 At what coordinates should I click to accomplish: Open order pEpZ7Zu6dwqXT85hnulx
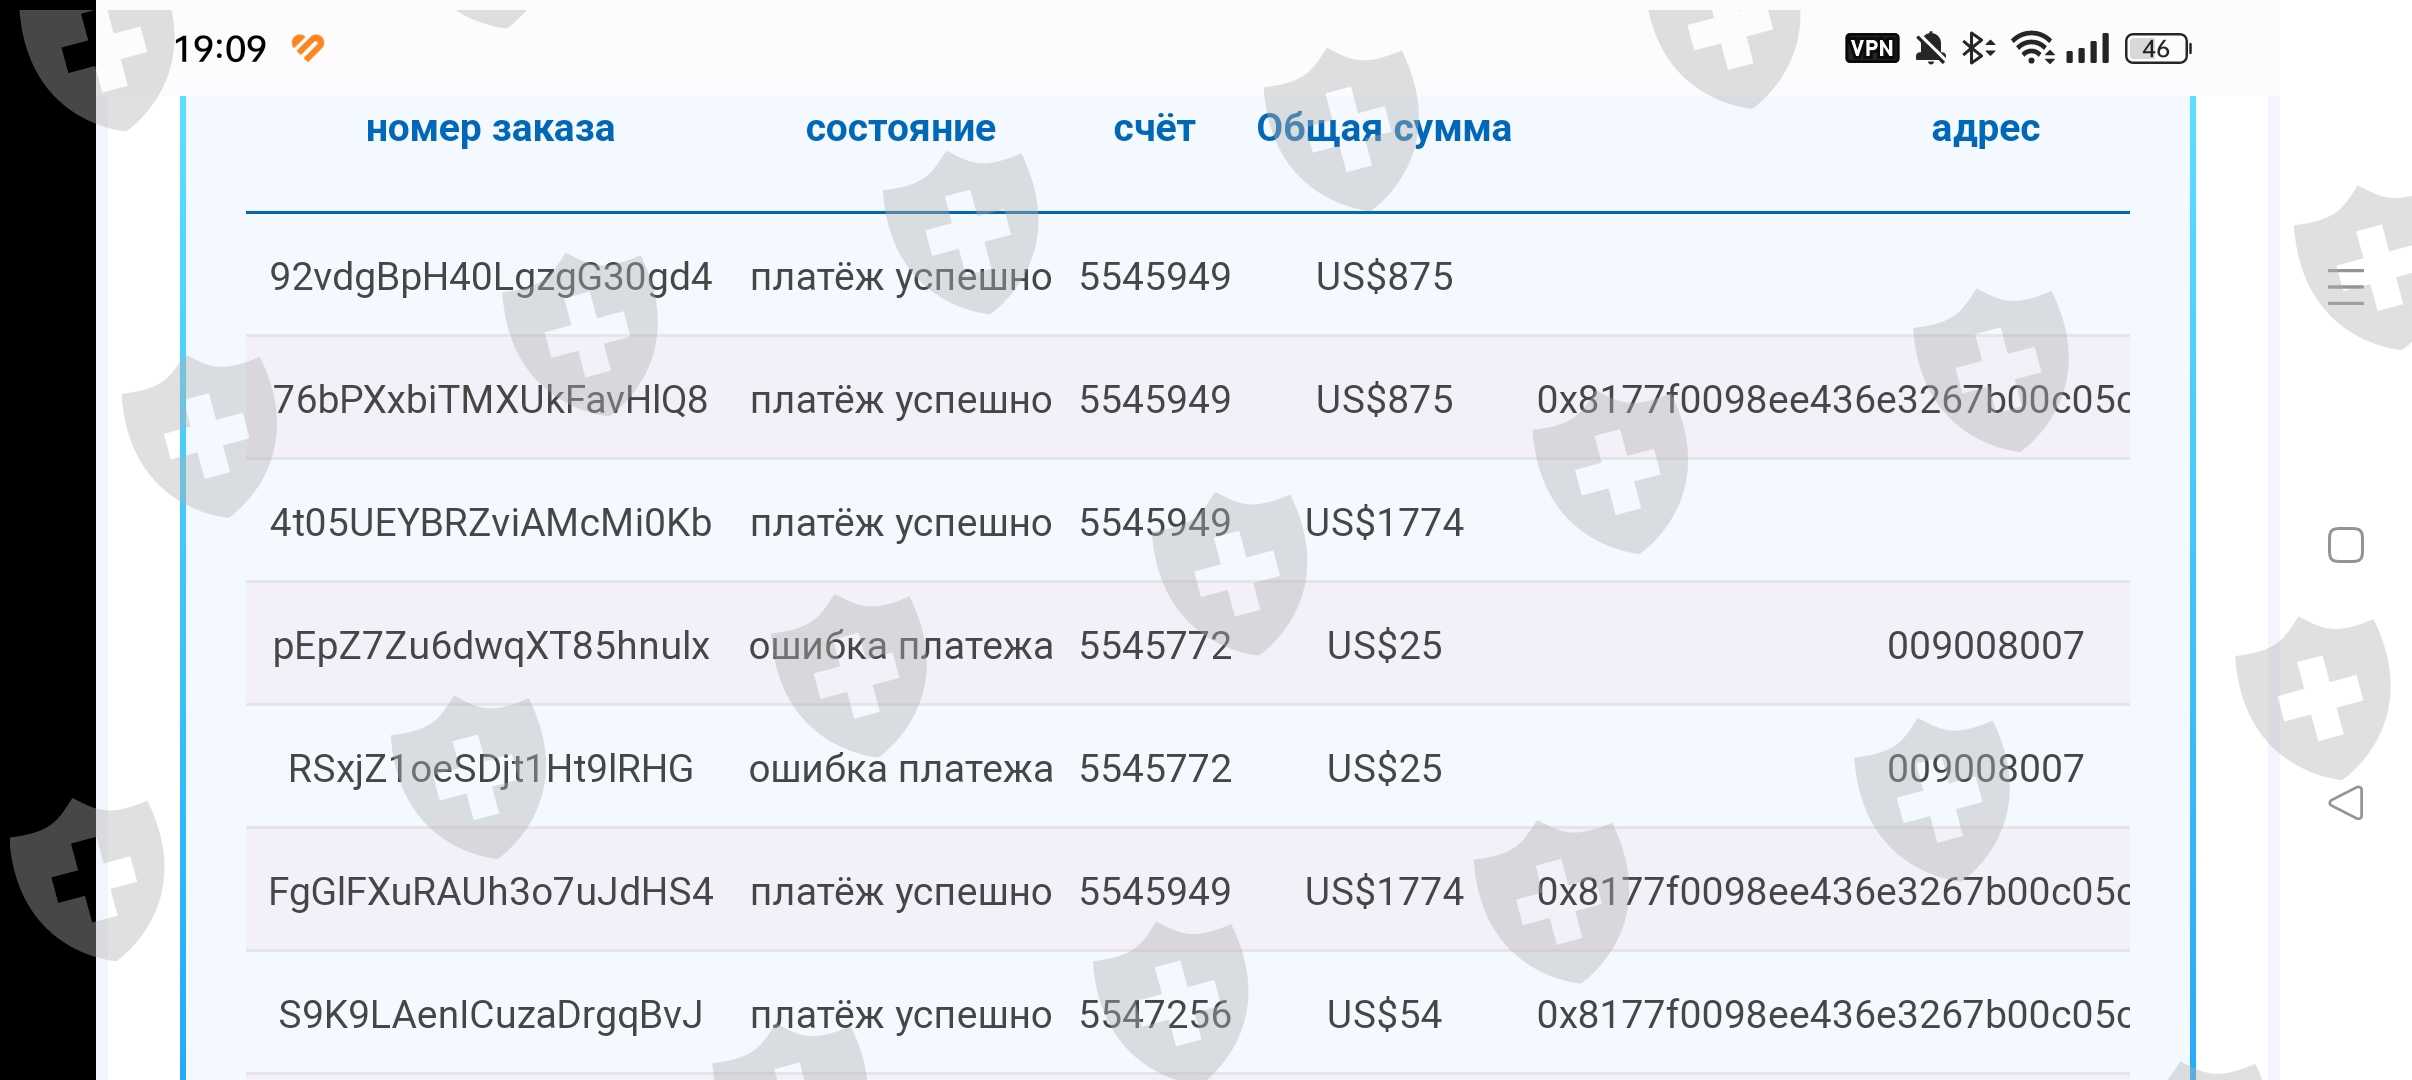point(490,646)
